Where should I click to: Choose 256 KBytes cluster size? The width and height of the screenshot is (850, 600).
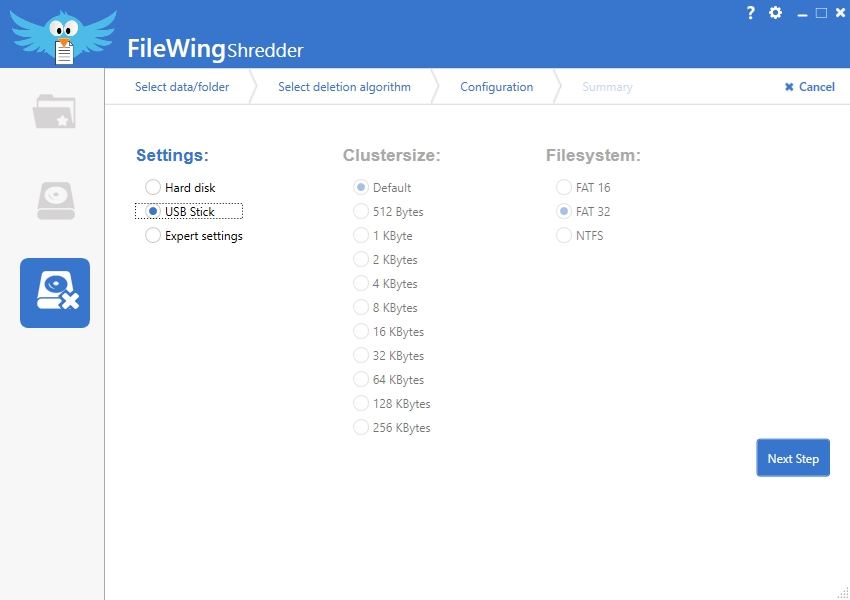click(391, 428)
